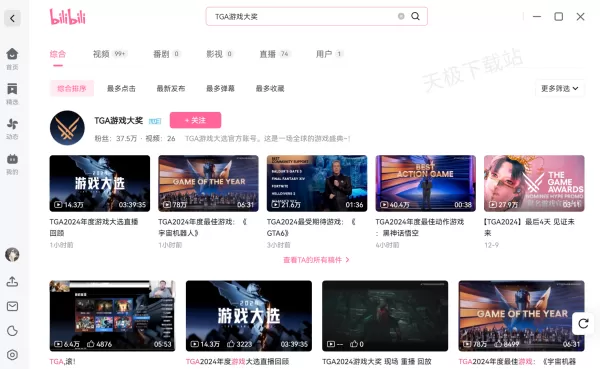The height and width of the screenshot is (369, 600).
Task: Open the video titled TGA,滚!
Action: click(x=63, y=361)
